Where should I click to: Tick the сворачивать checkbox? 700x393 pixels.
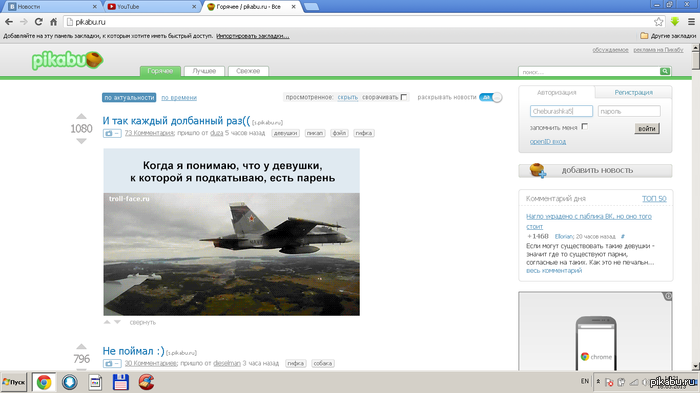point(404,97)
